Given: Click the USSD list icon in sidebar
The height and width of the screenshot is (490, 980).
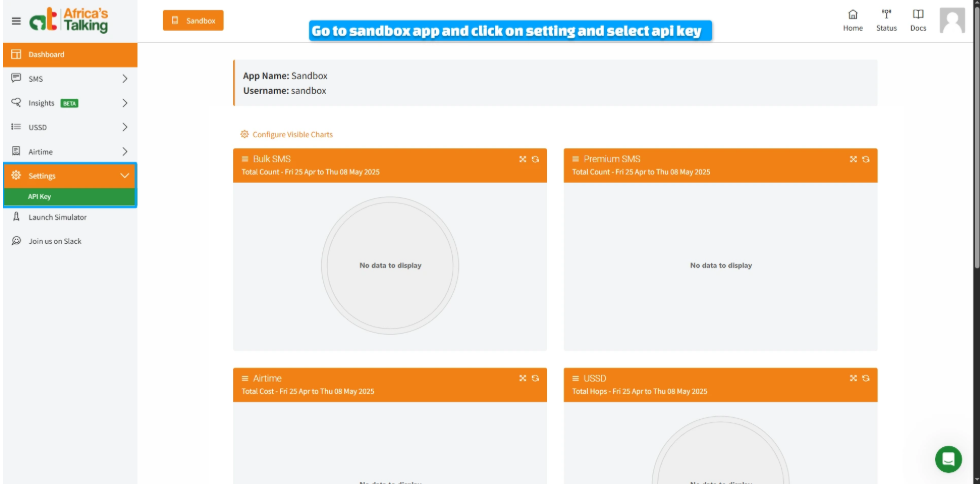Looking at the screenshot, I should point(16,127).
